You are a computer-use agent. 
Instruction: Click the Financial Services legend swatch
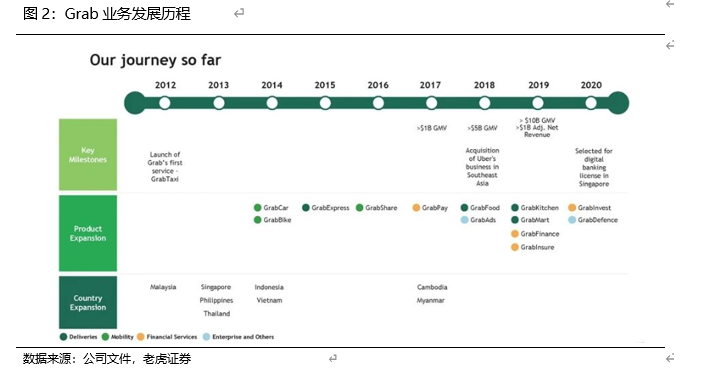(141, 337)
